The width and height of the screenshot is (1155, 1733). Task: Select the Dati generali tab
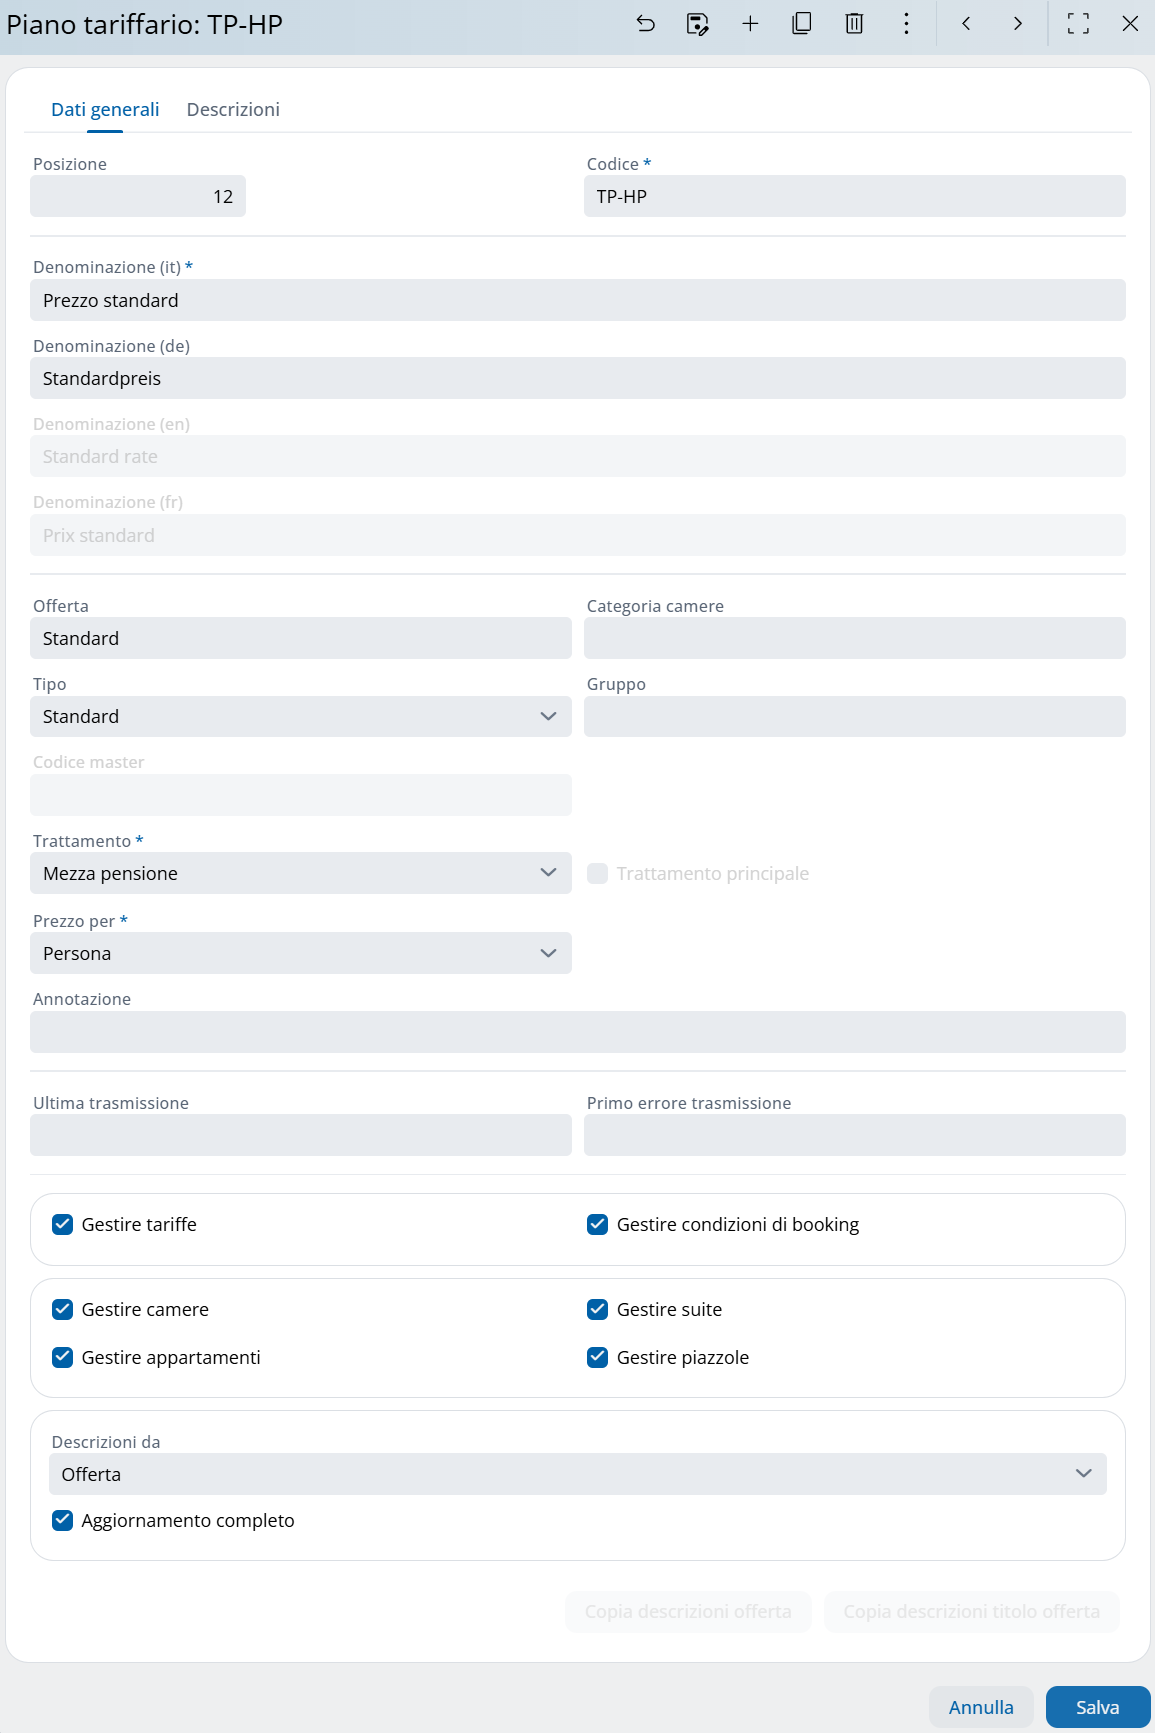coord(105,110)
